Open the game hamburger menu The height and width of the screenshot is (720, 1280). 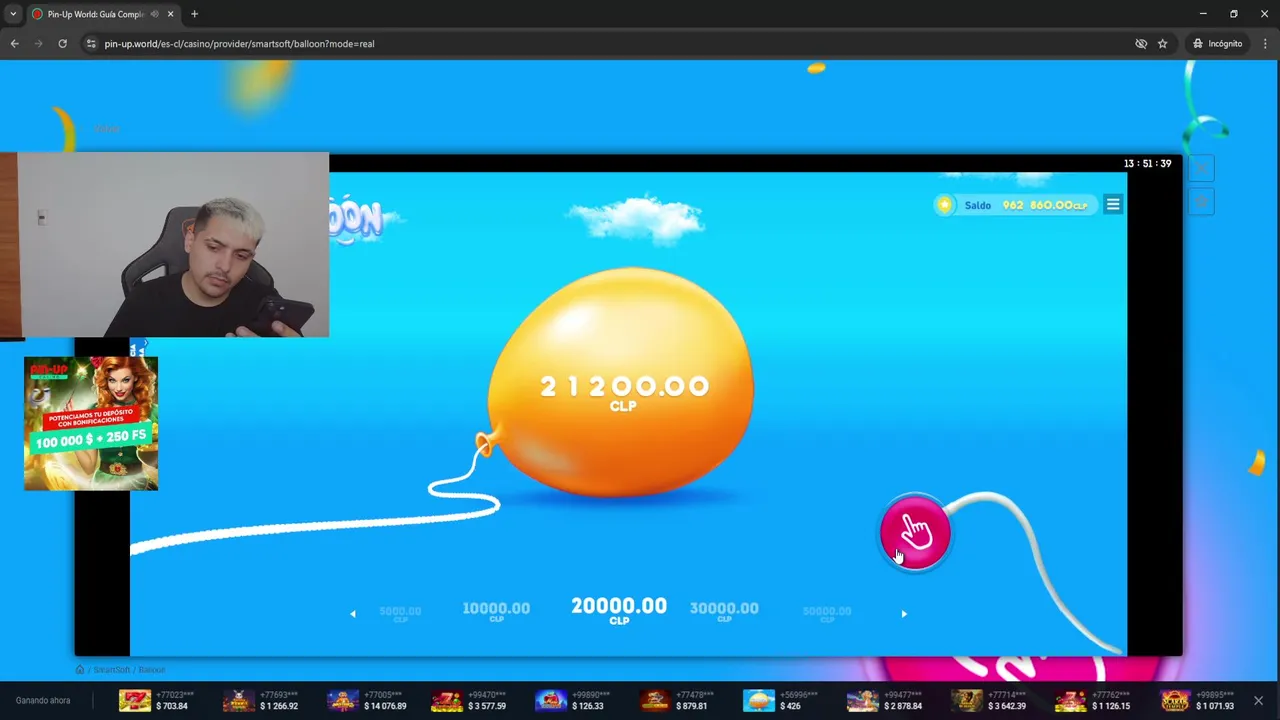point(1113,205)
